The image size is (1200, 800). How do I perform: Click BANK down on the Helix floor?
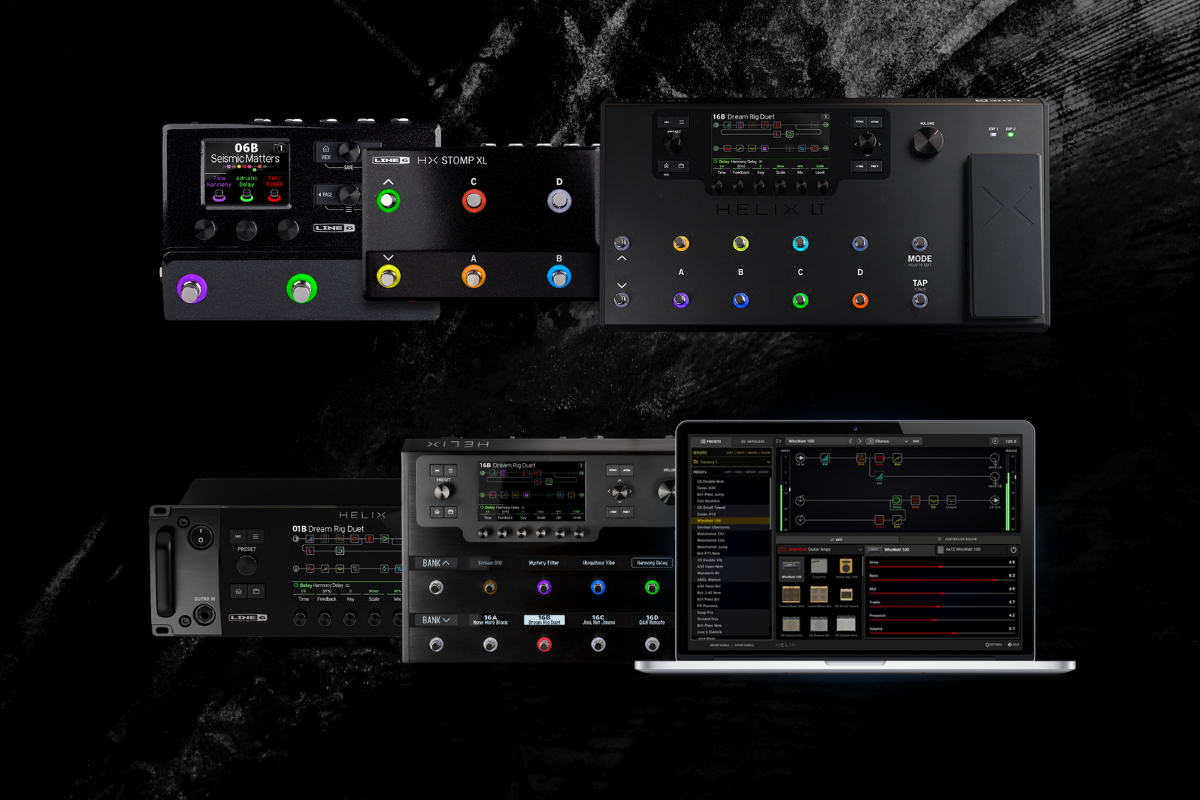pyautogui.click(x=437, y=620)
